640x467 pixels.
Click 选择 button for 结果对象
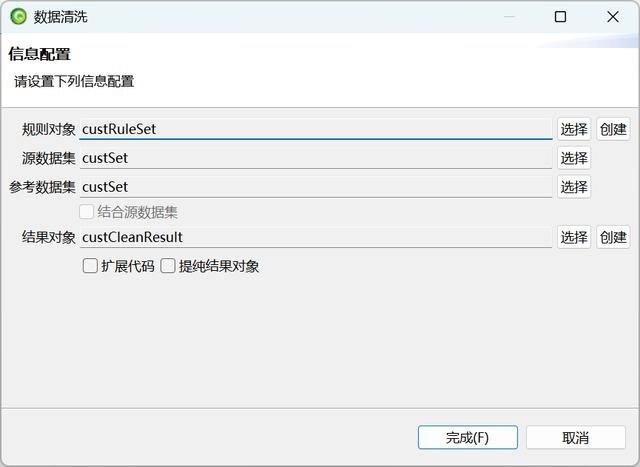(x=574, y=237)
